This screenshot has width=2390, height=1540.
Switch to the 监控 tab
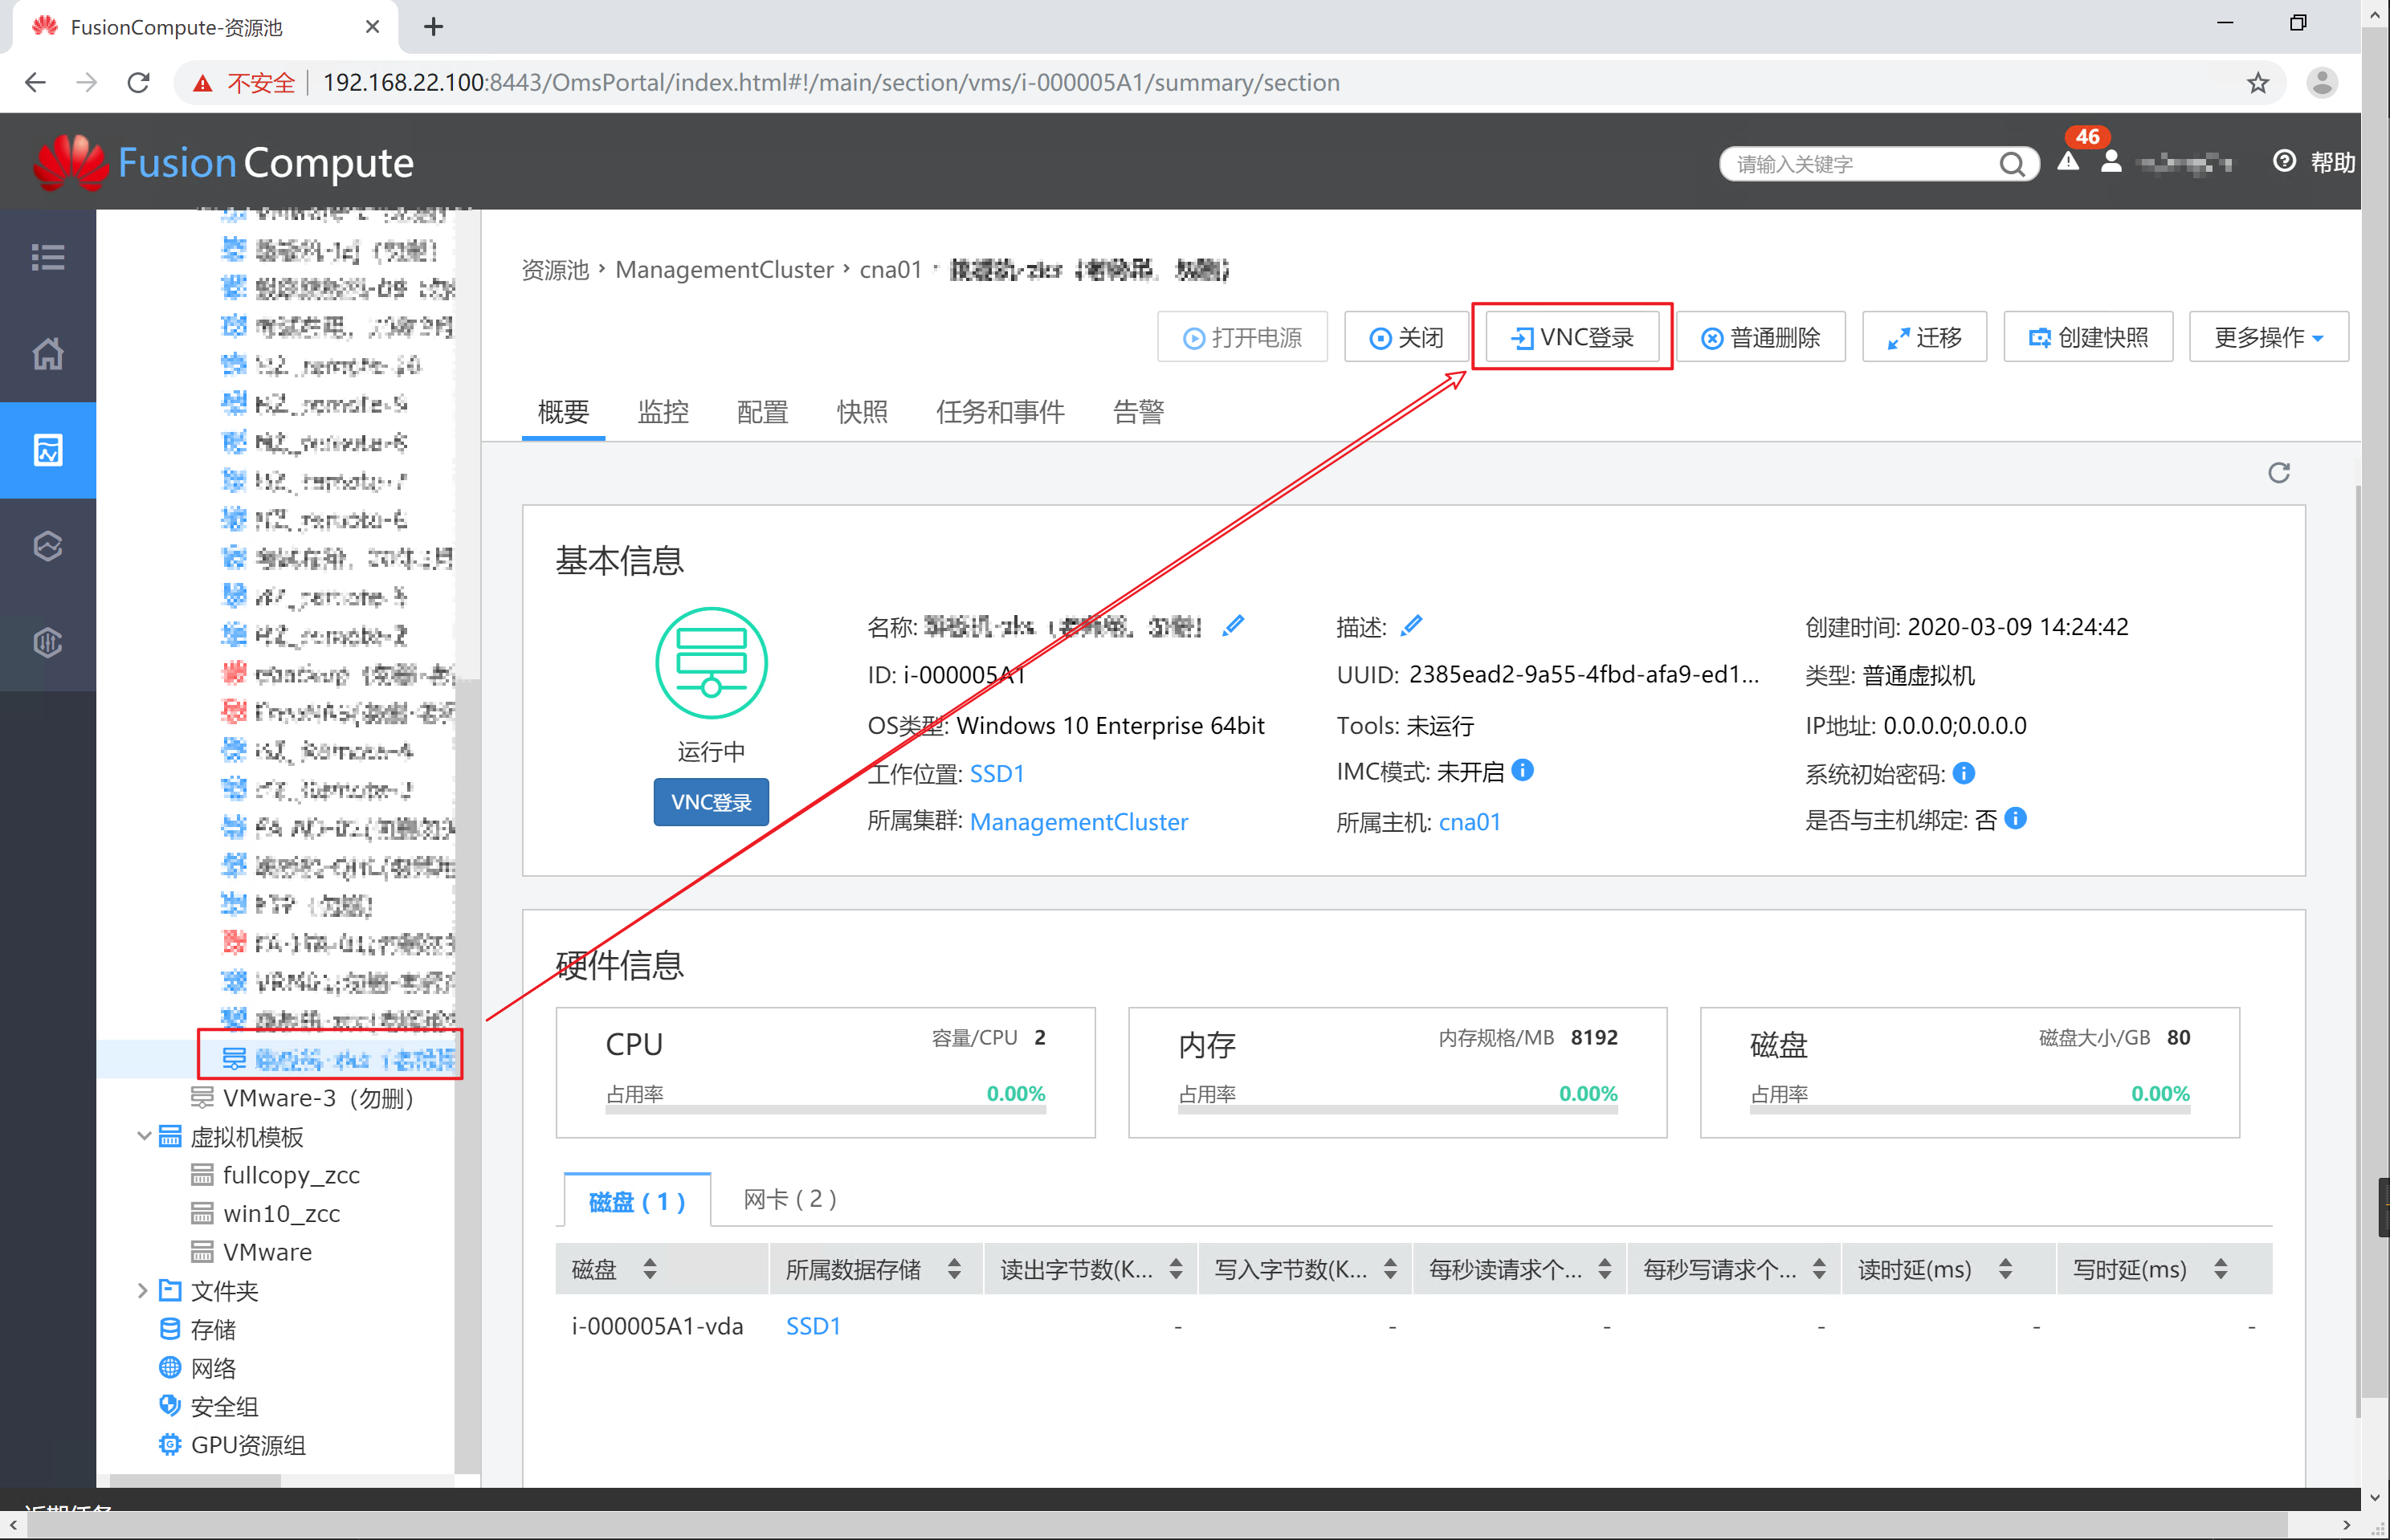(x=663, y=412)
